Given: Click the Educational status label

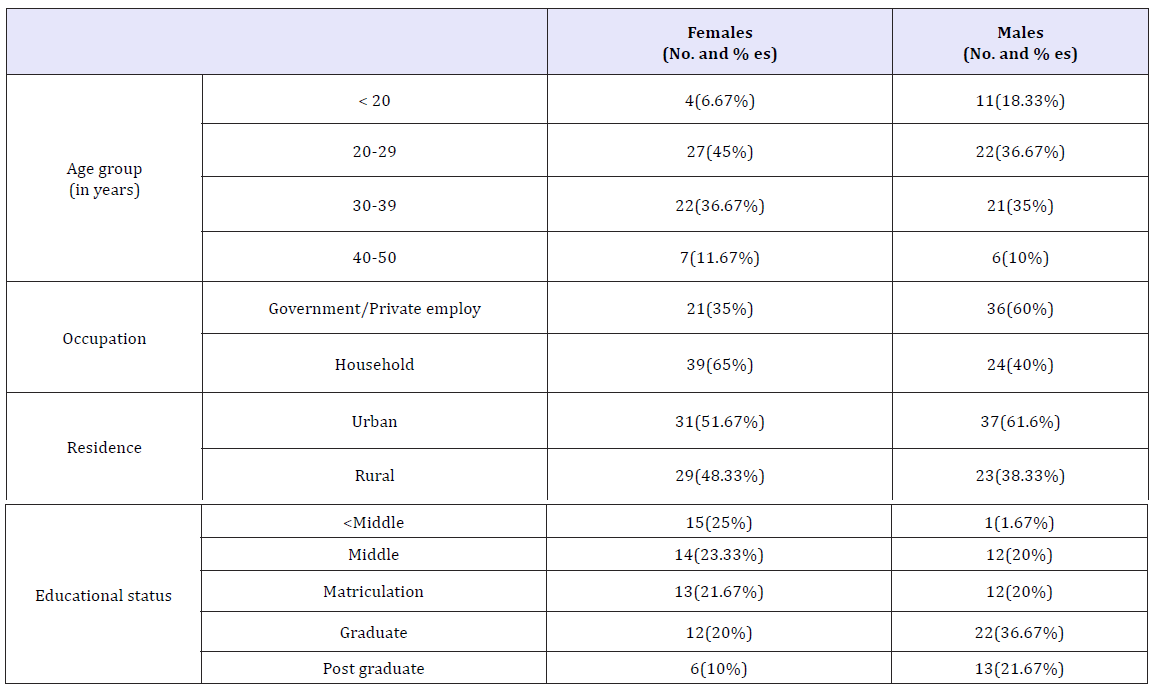Looking at the screenshot, I should coord(103,596).
